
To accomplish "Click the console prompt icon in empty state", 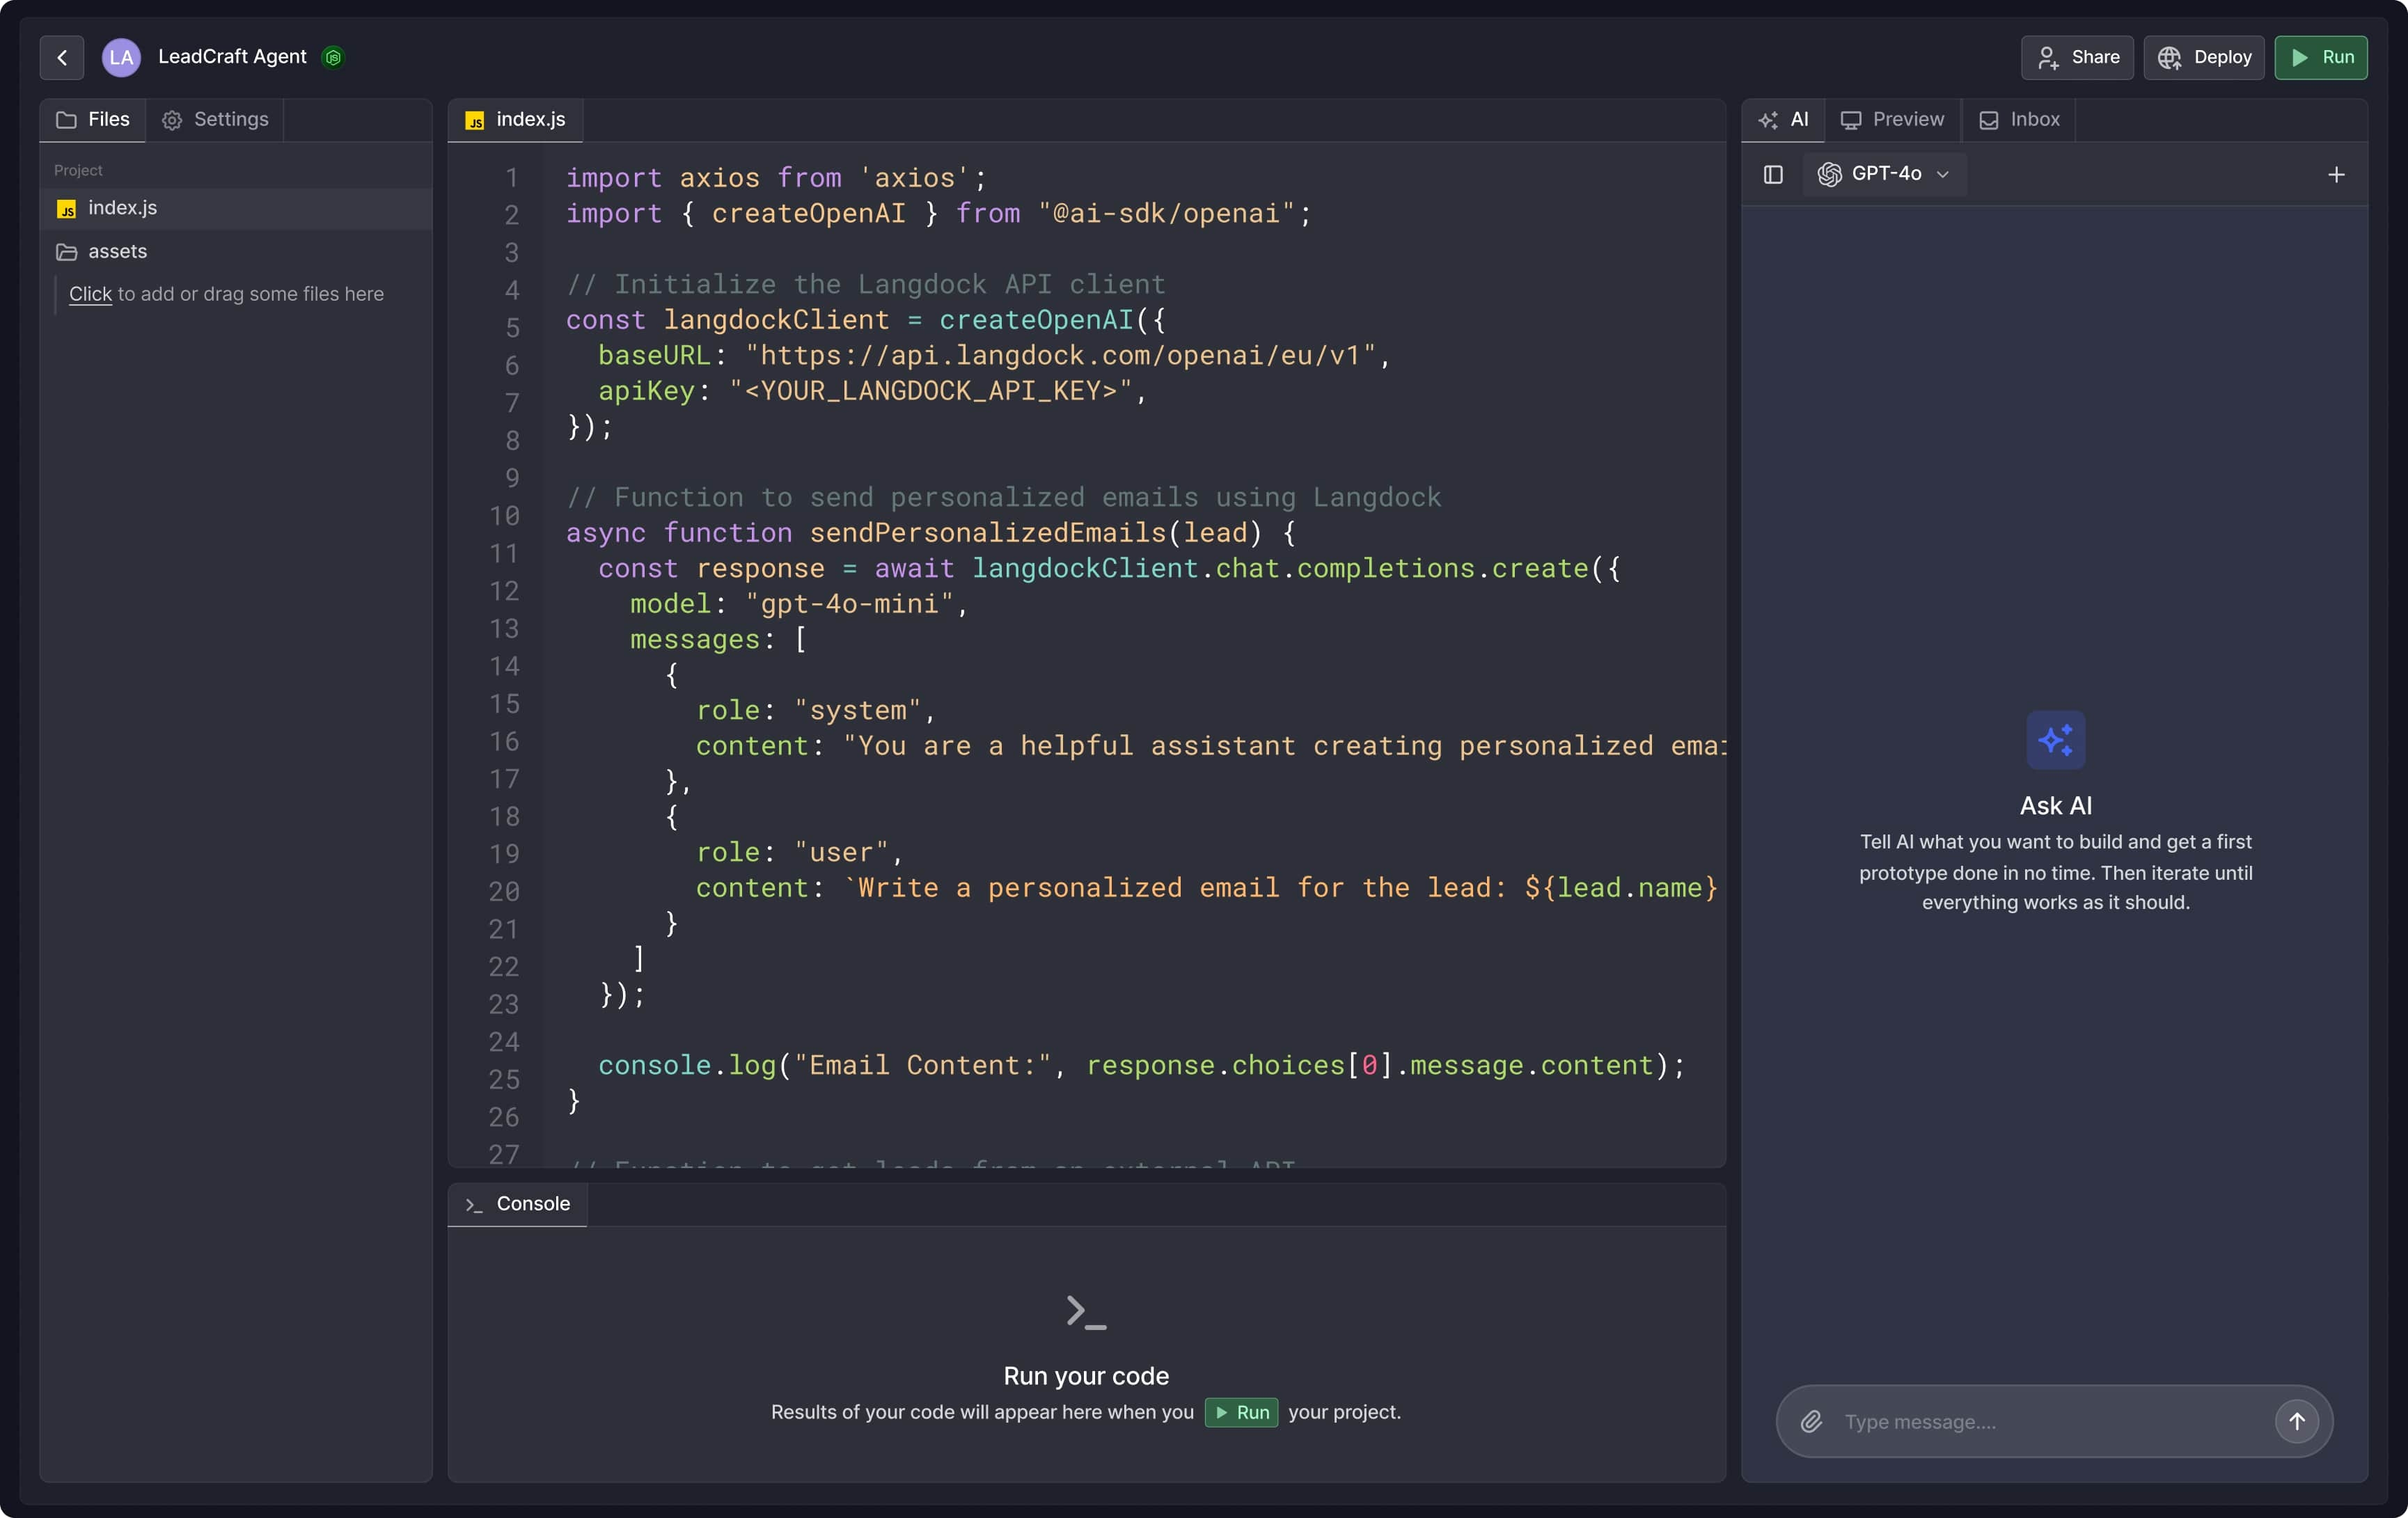I will pos(1086,1311).
